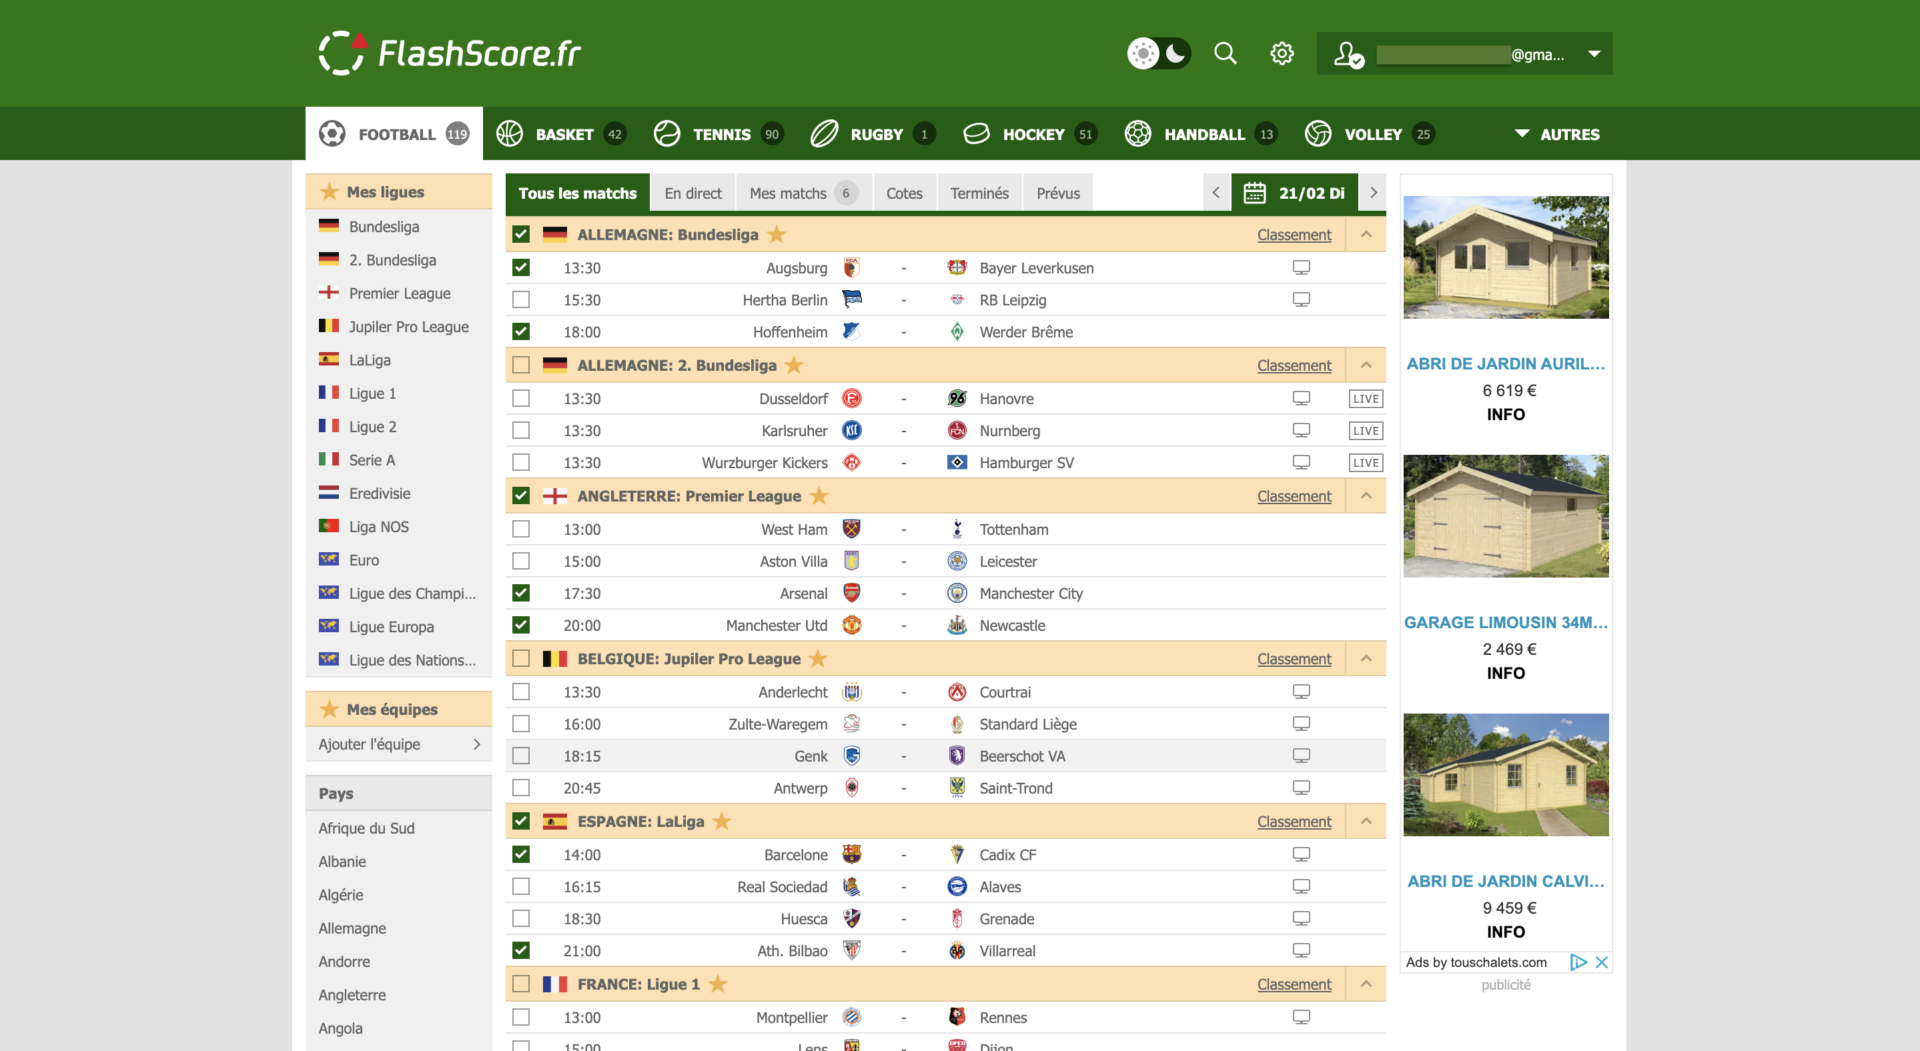Click the star next to LaLiga header
Image resolution: width=1920 pixels, height=1051 pixels.
pyautogui.click(x=722, y=821)
